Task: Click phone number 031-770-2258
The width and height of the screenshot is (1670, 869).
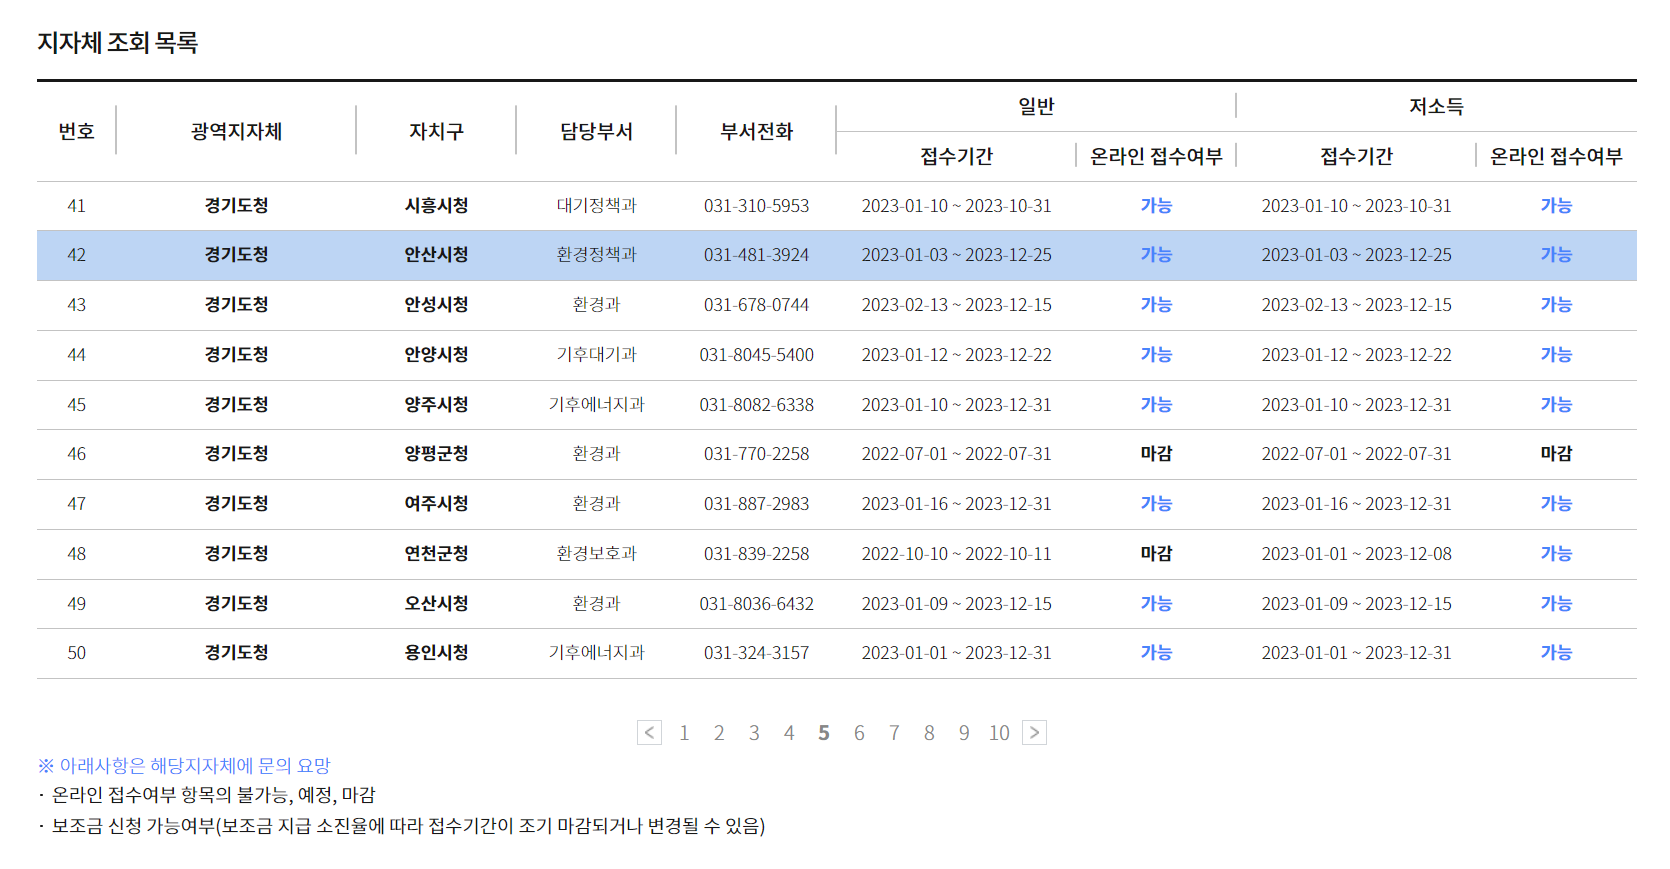Action: coord(756,454)
